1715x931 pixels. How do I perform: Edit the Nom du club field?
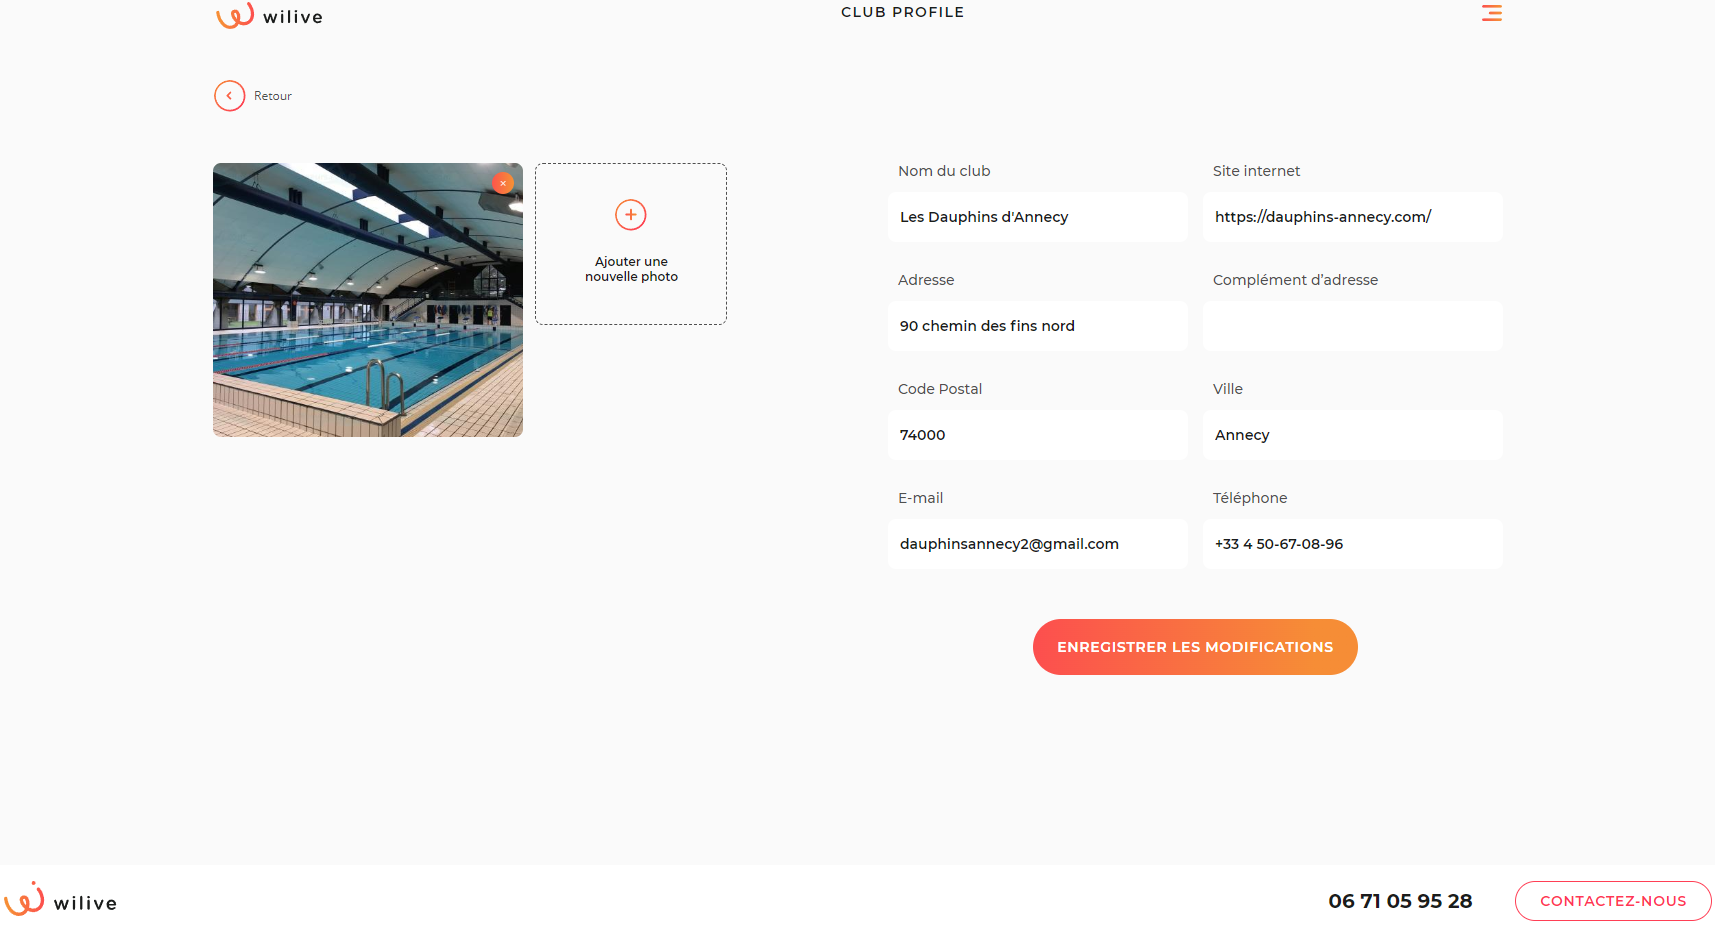(x=1037, y=217)
